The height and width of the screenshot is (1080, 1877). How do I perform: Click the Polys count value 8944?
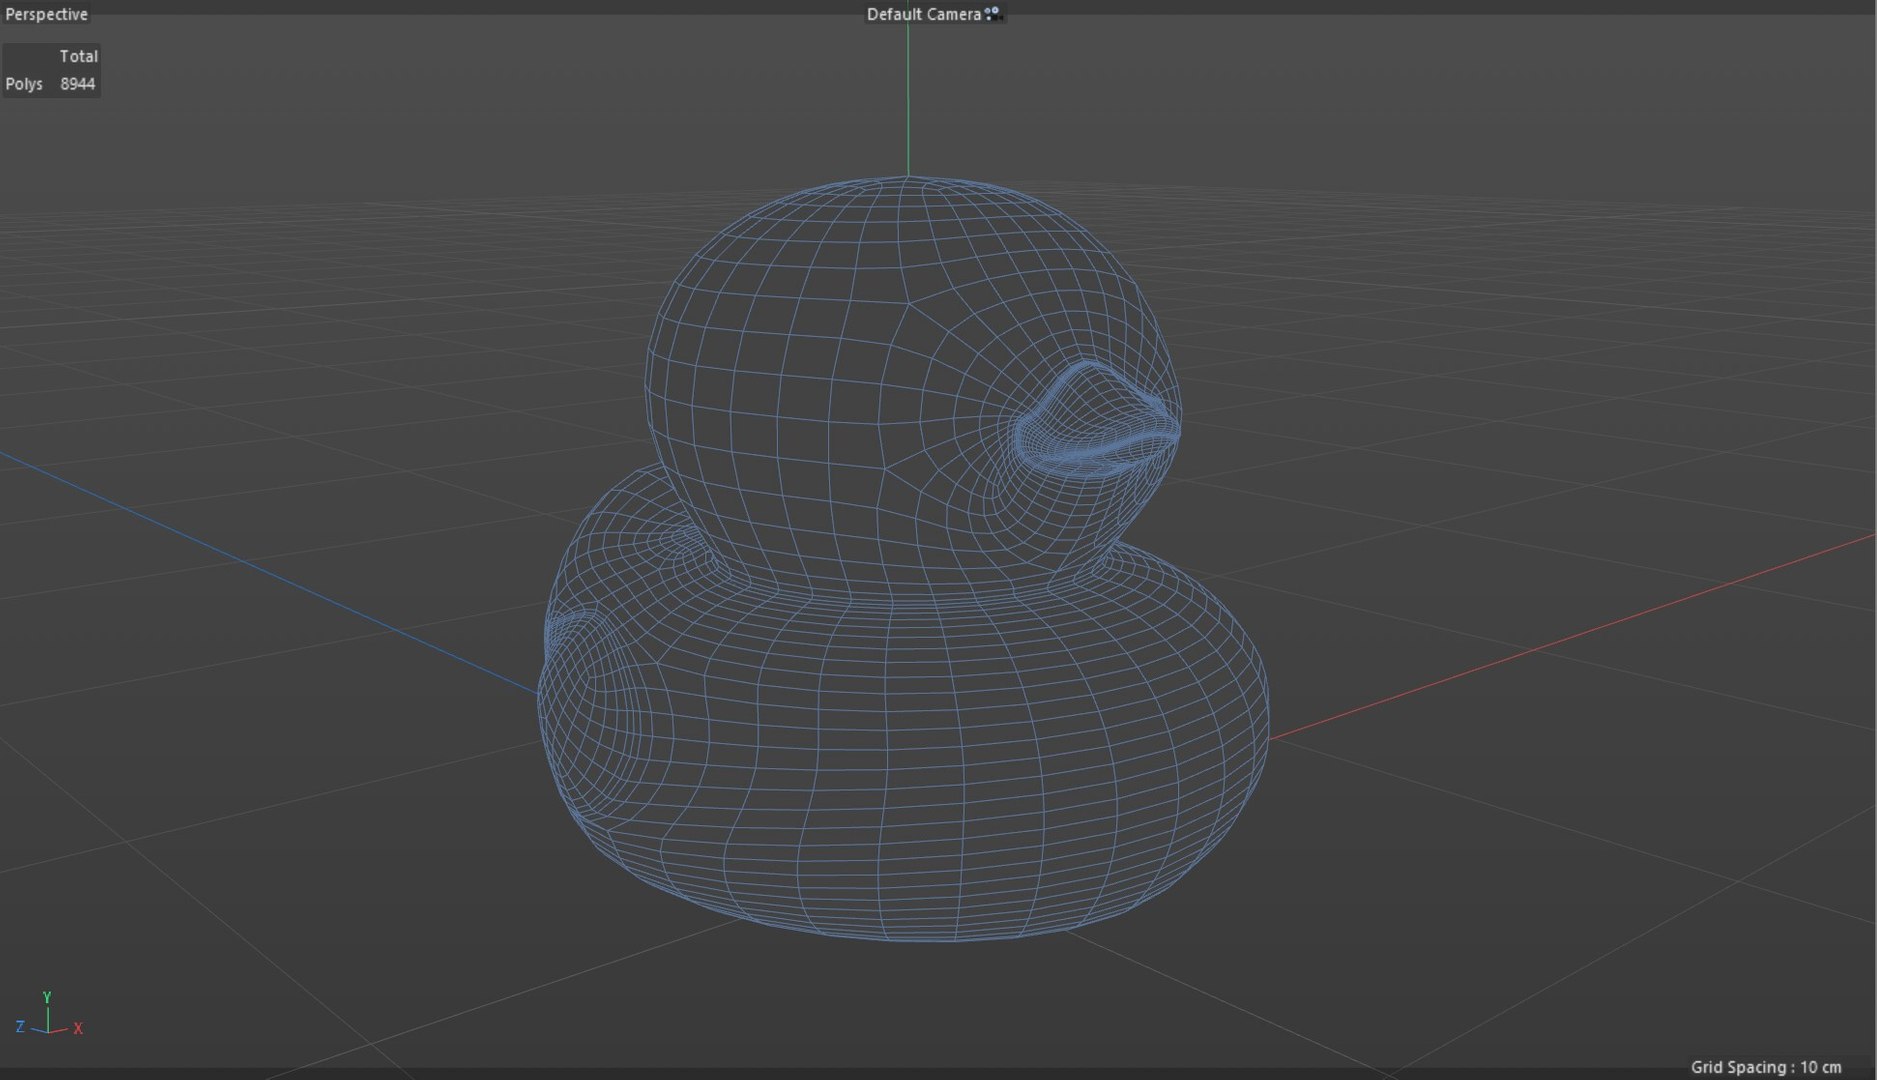click(77, 84)
